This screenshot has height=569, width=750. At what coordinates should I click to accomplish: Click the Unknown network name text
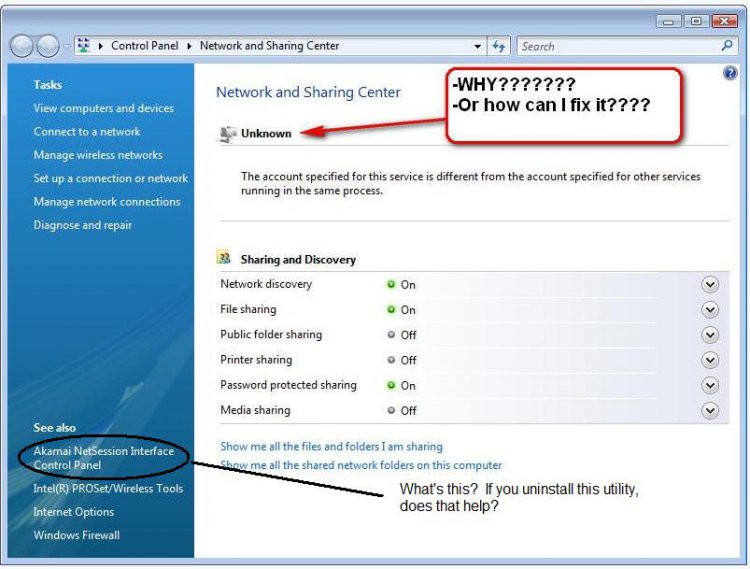(x=266, y=133)
